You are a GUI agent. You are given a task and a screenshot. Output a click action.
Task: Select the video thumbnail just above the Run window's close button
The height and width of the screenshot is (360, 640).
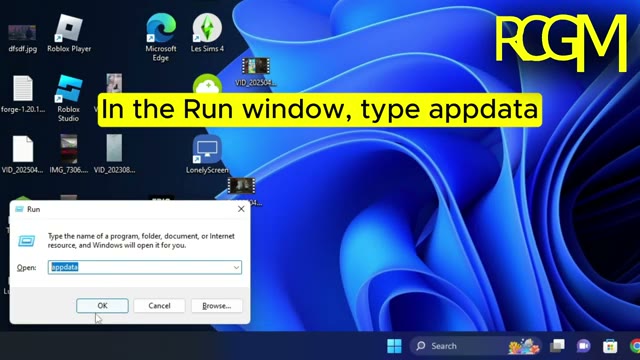241,186
